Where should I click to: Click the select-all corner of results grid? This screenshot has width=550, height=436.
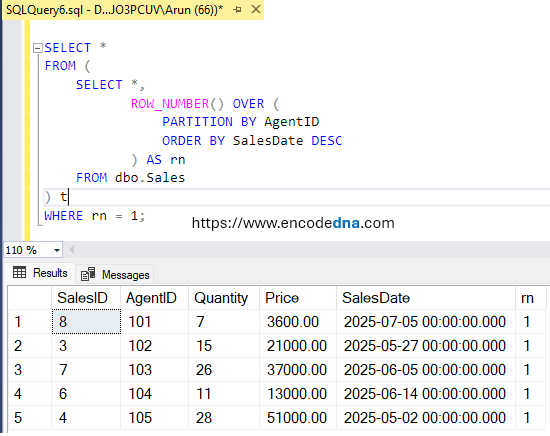tap(30, 298)
